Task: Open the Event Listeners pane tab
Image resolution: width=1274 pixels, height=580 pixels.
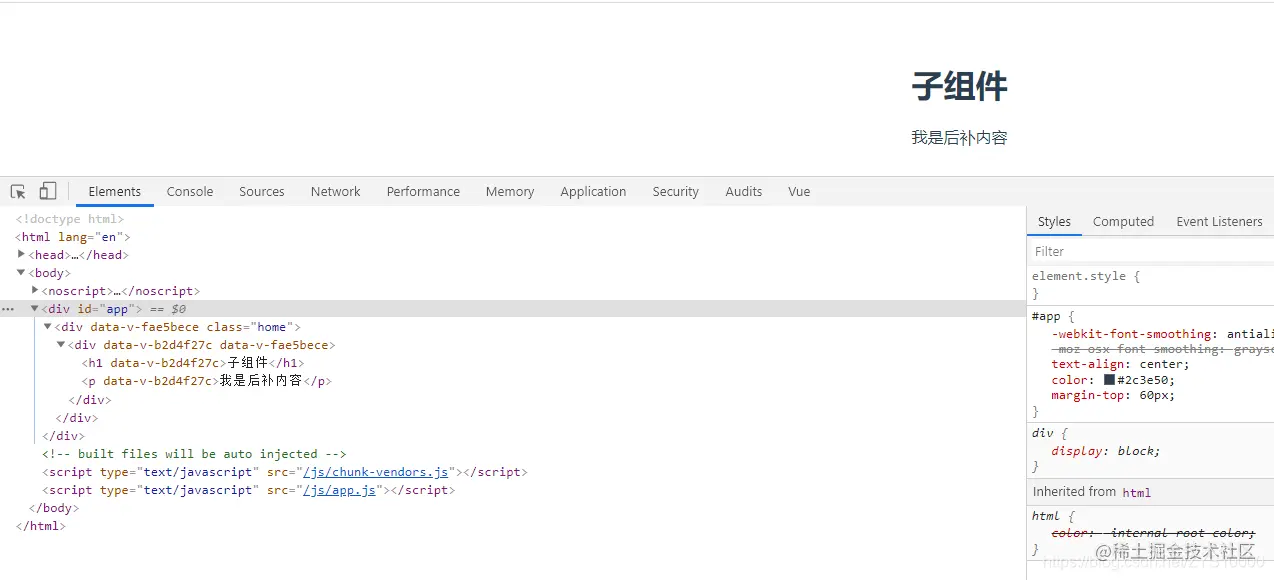Action: point(1219,222)
